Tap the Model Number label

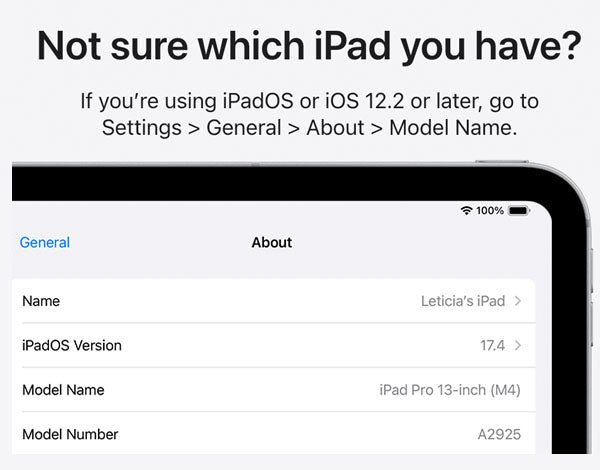70,435
